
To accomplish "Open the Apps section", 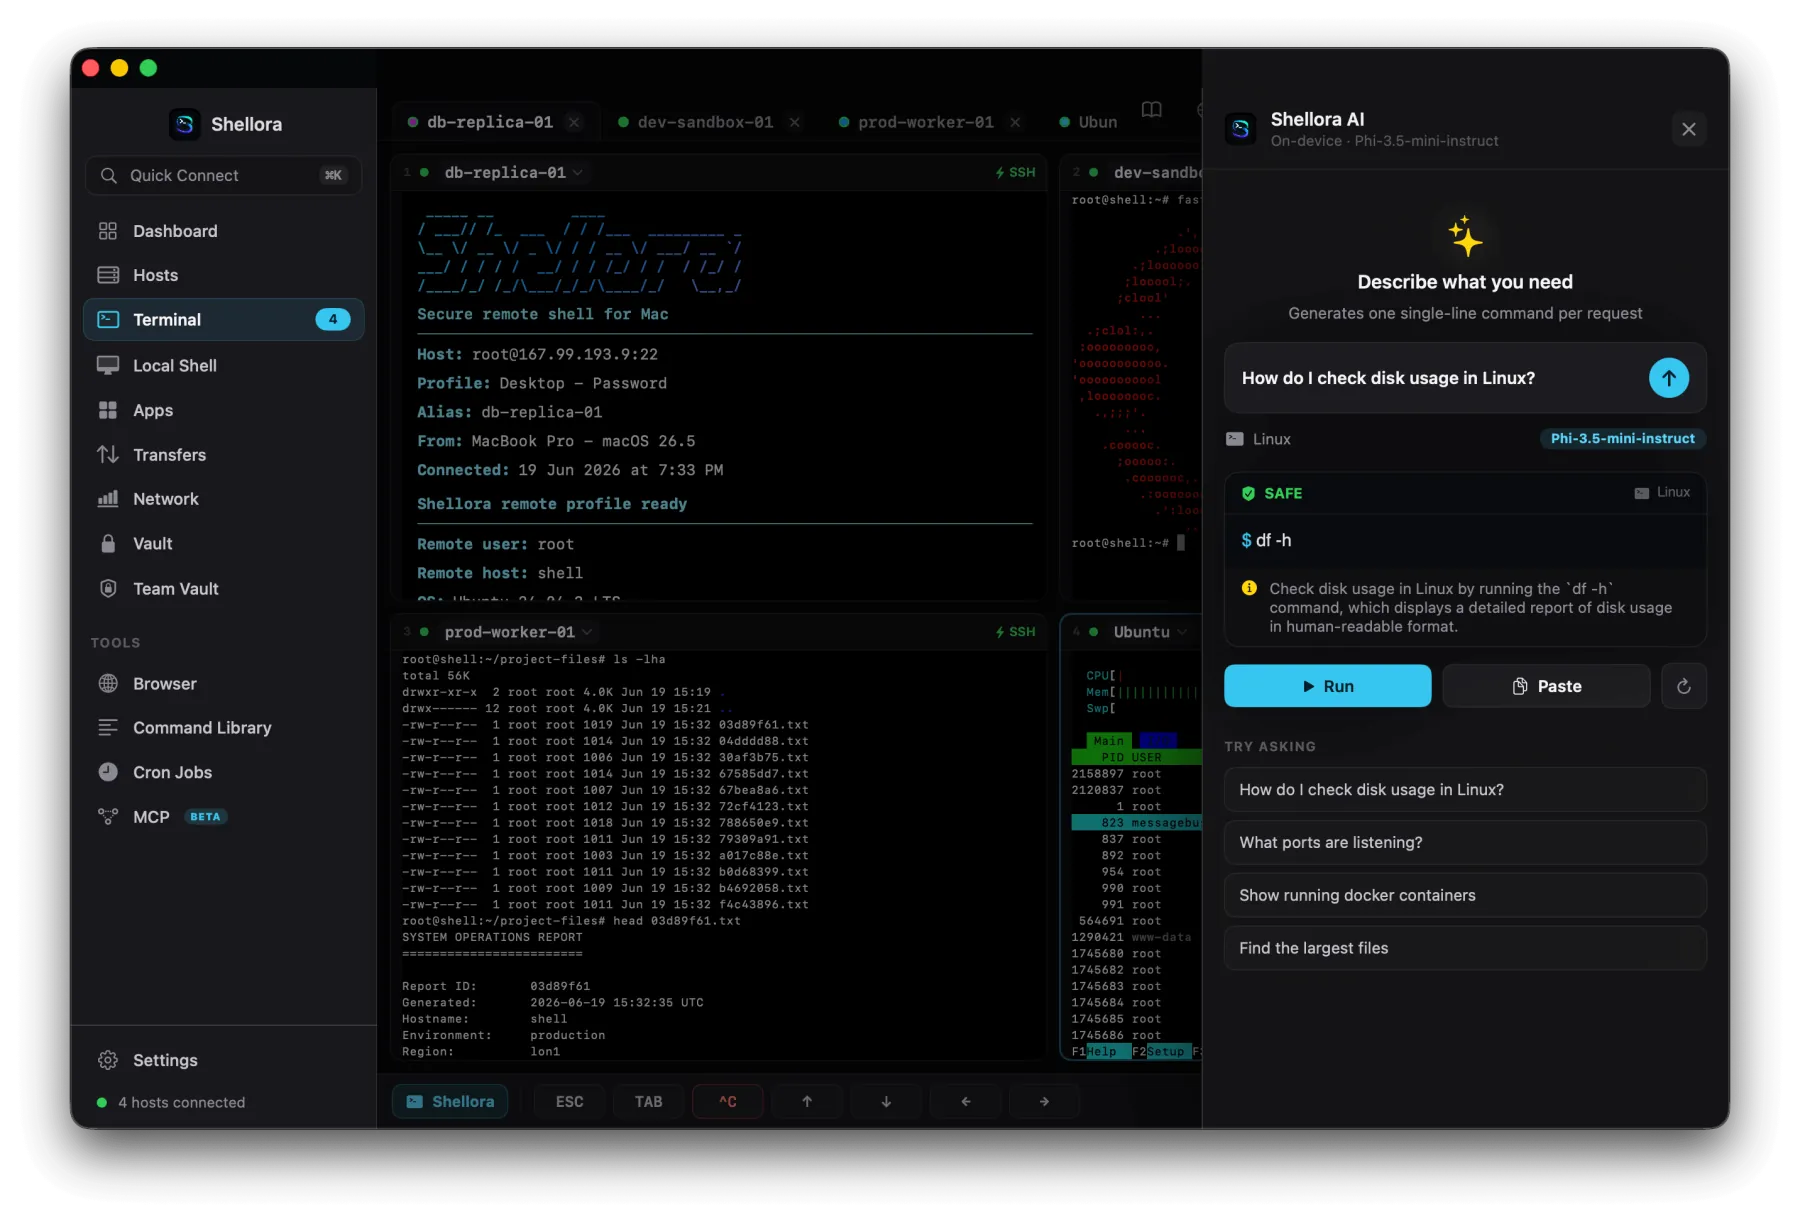I will [x=223, y=410].
